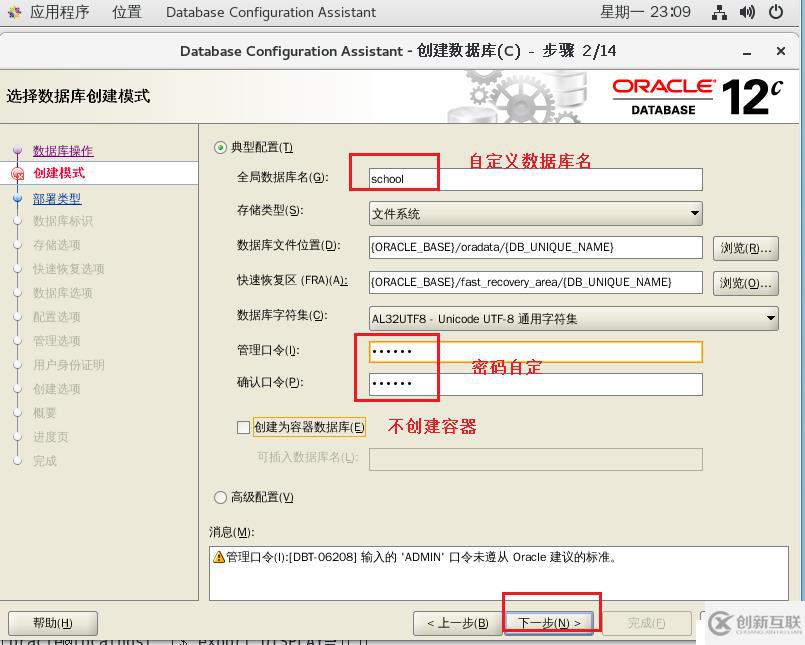Open the 位置 menu
The image size is (805, 645).
[x=127, y=12]
